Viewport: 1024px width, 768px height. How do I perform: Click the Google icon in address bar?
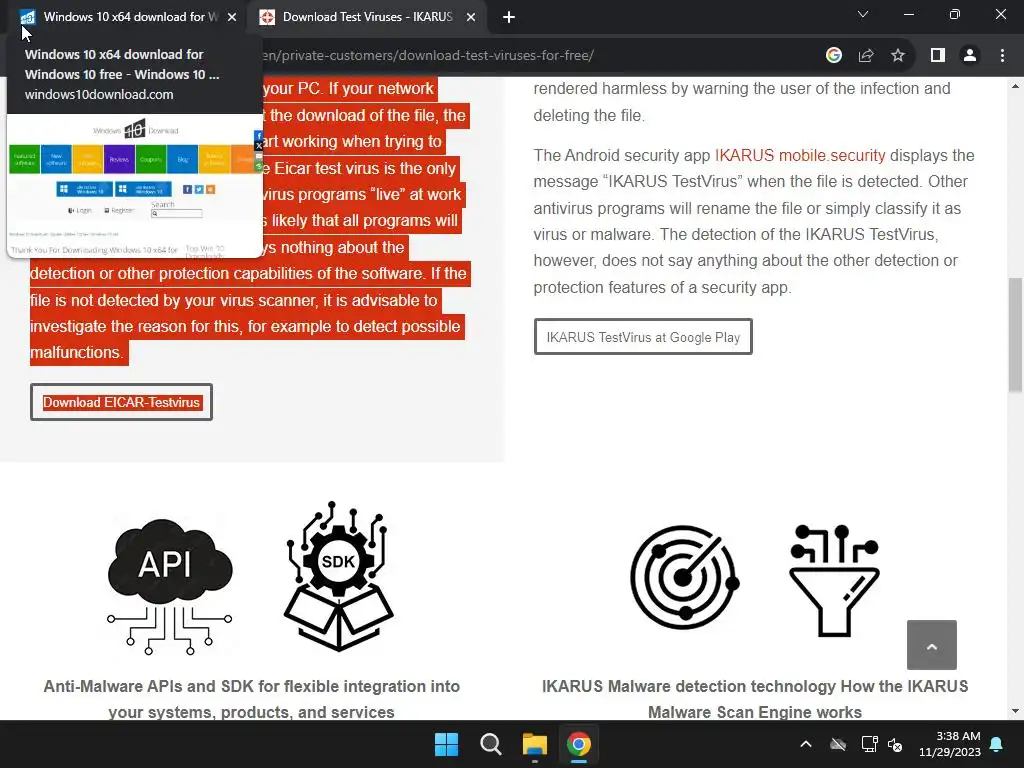pyautogui.click(x=833, y=56)
